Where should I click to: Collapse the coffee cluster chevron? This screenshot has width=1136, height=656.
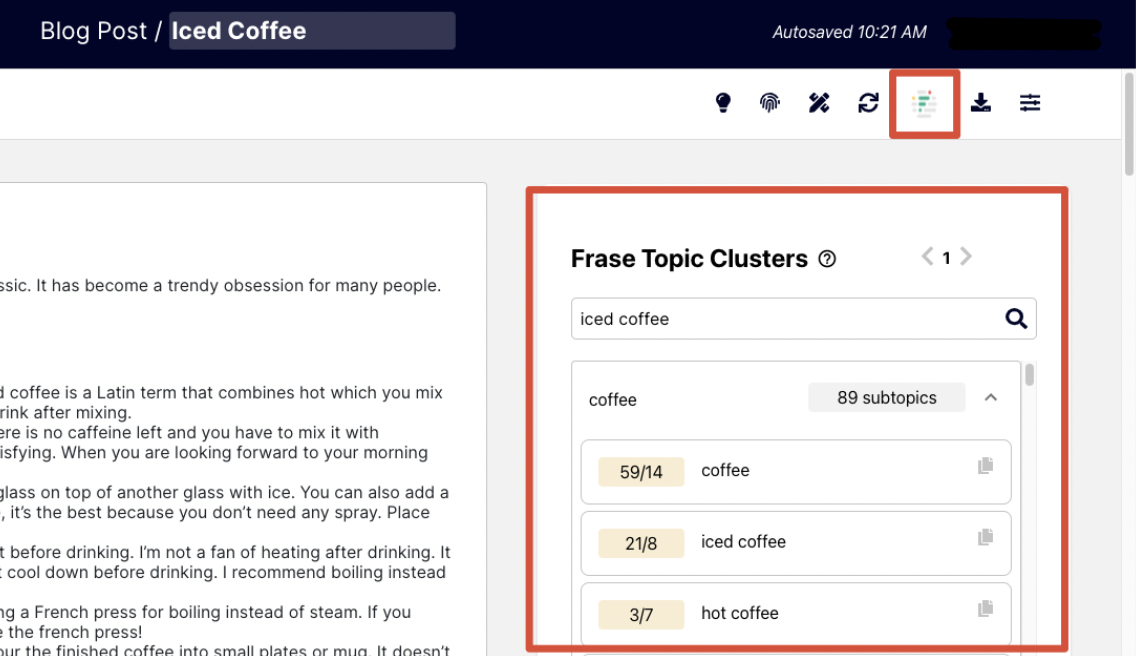[x=990, y=398]
